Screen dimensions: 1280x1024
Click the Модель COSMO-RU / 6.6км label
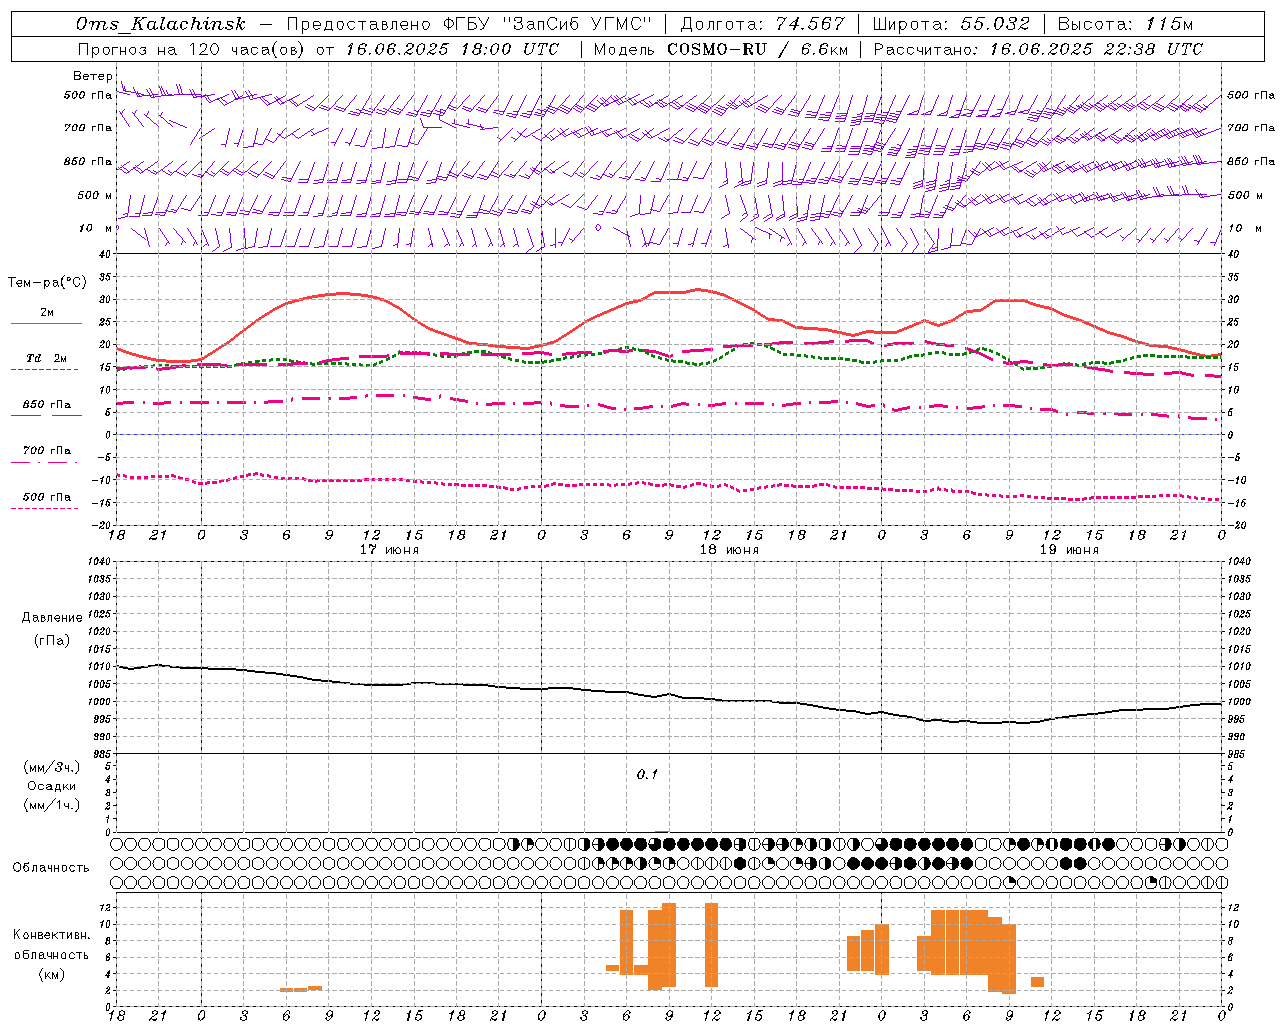pyautogui.click(x=721, y=49)
